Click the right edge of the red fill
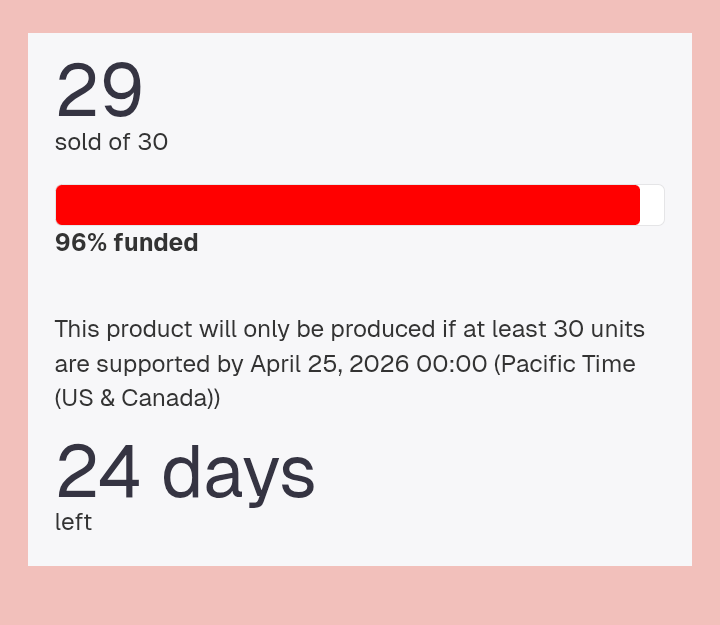Viewport: 720px width, 625px height. [638, 205]
